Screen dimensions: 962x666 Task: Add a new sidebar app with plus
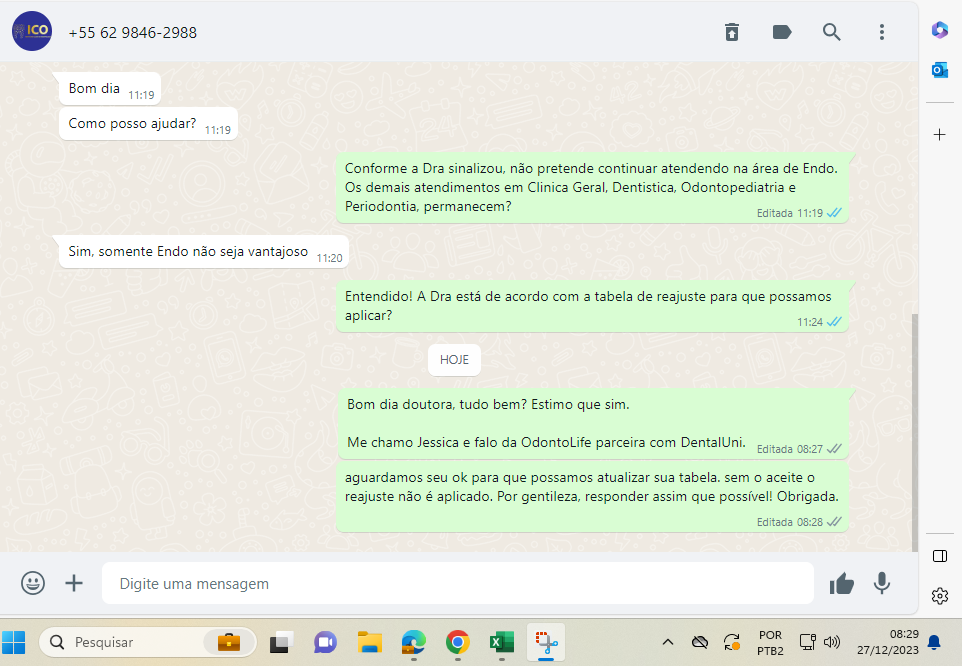[939, 134]
